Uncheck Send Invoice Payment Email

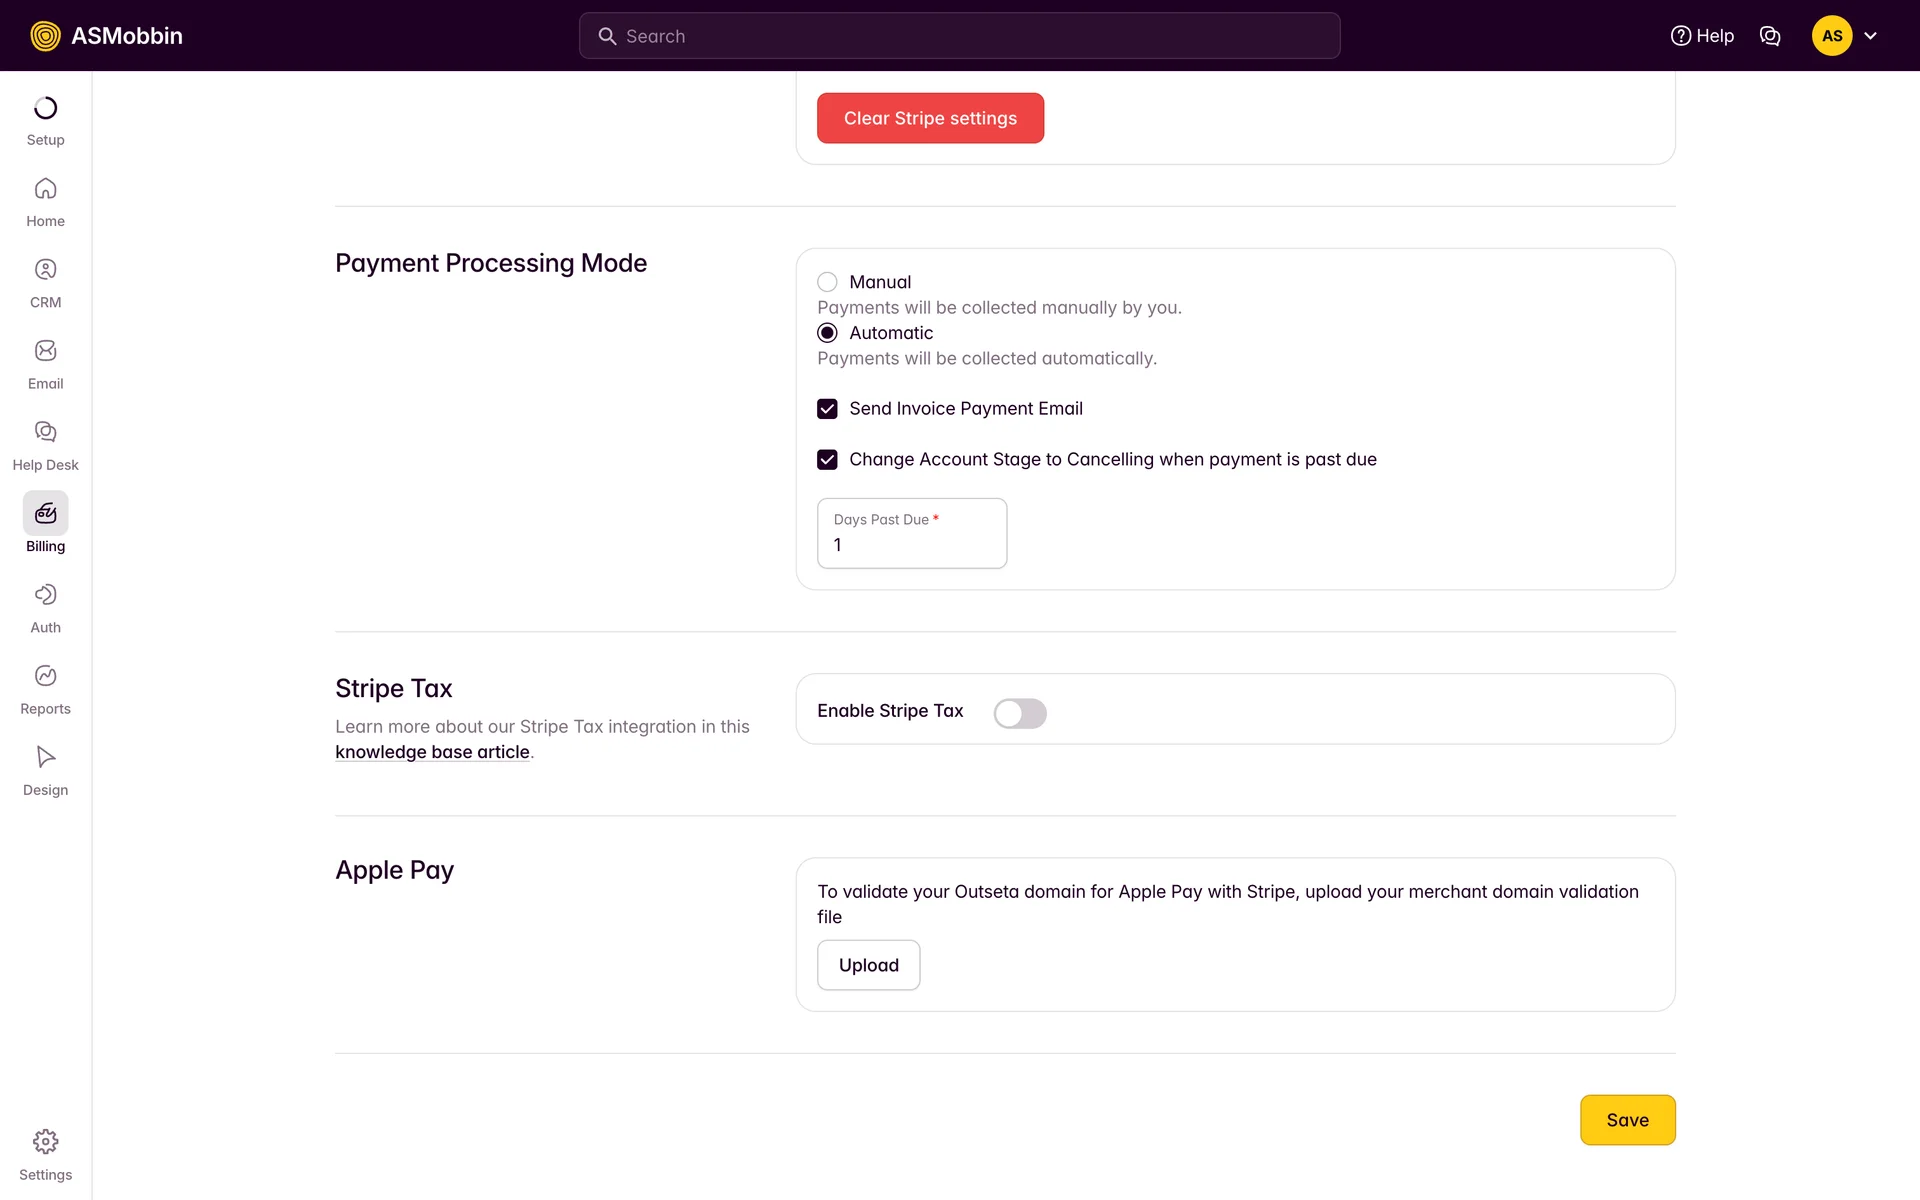[x=827, y=409]
